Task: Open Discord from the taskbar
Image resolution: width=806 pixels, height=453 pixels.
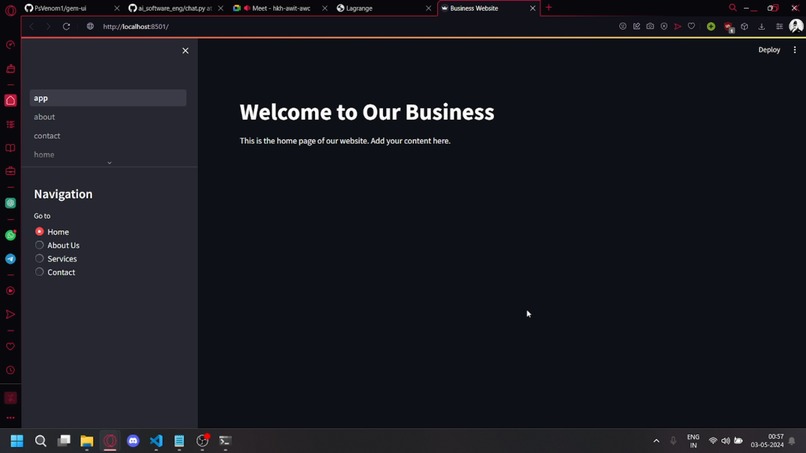Action: (133, 441)
